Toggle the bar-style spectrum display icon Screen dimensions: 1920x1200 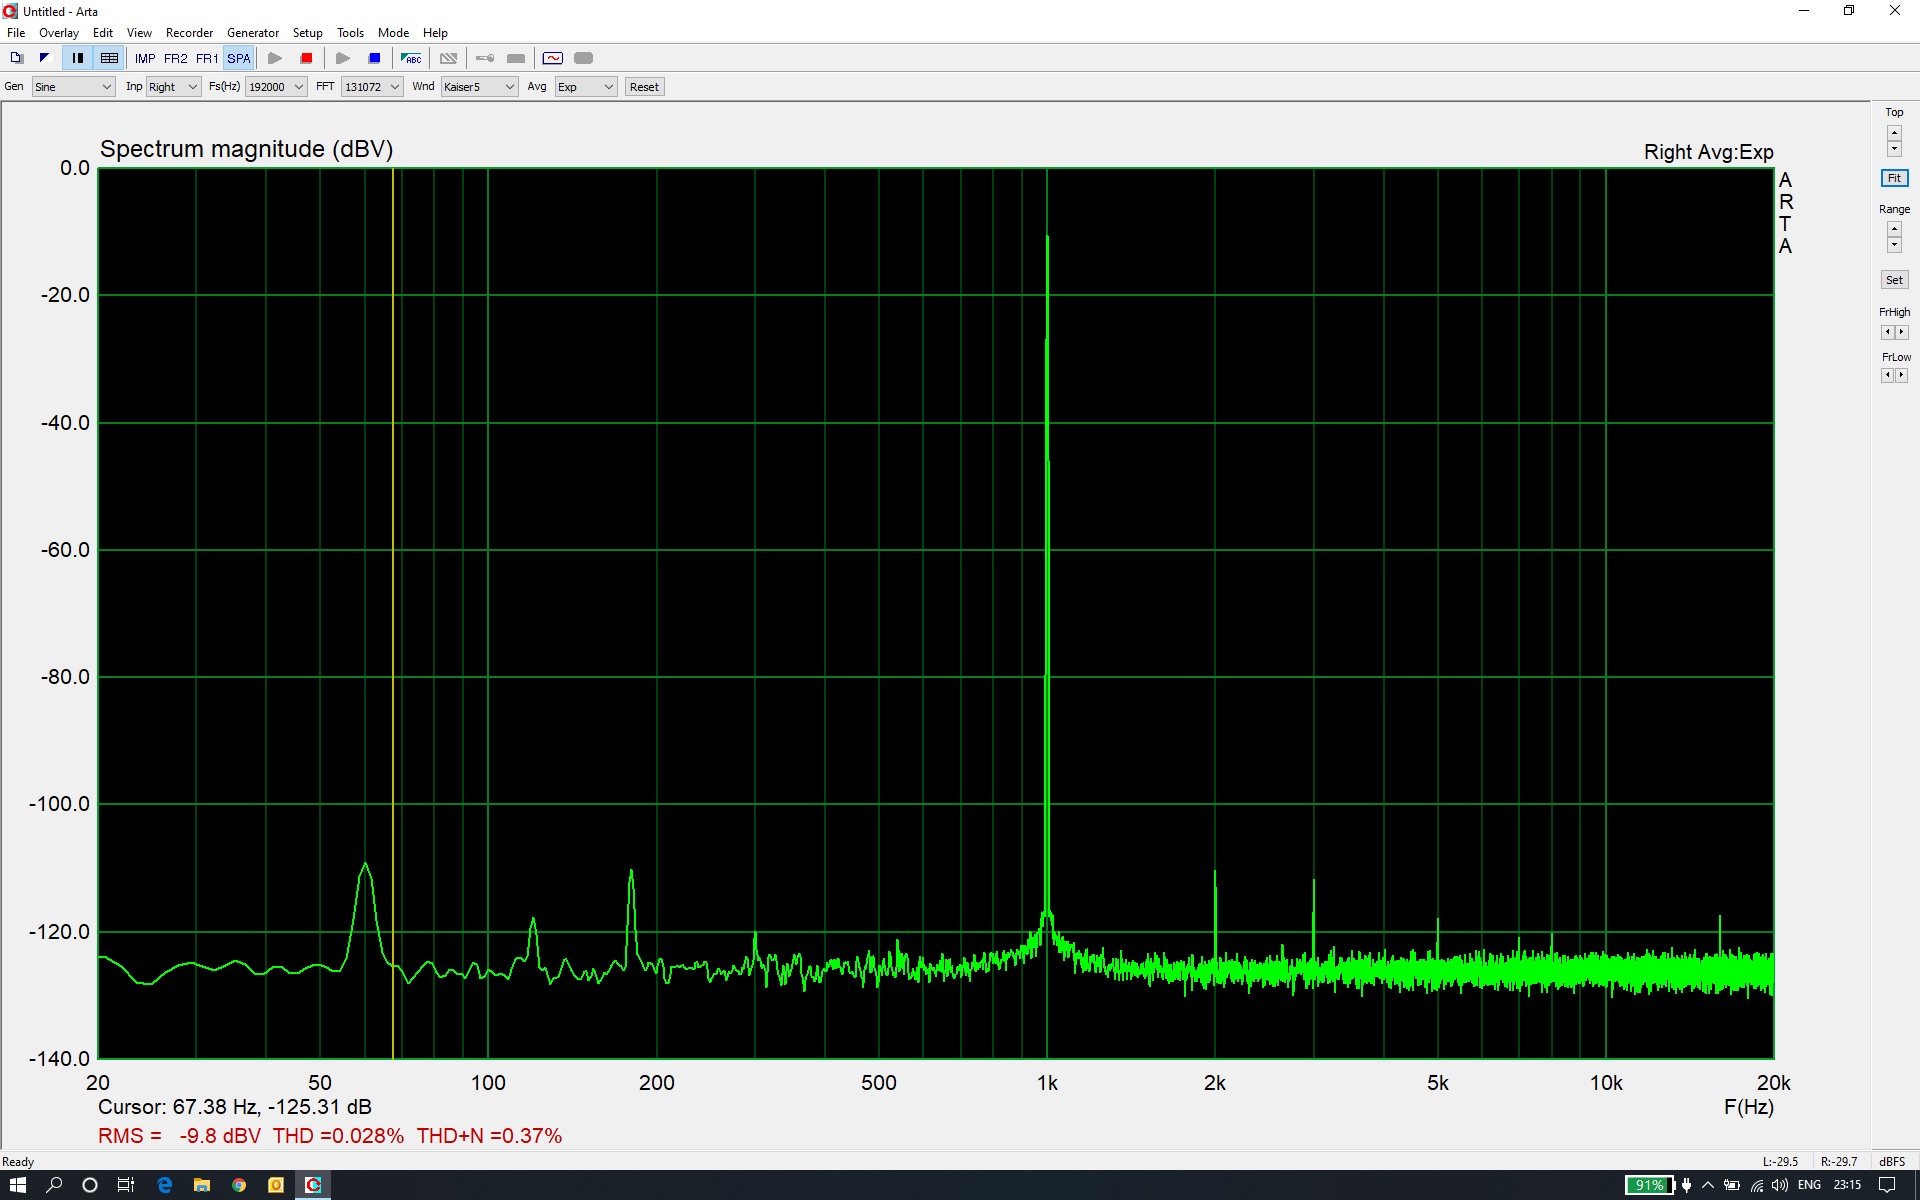coord(77,58)
